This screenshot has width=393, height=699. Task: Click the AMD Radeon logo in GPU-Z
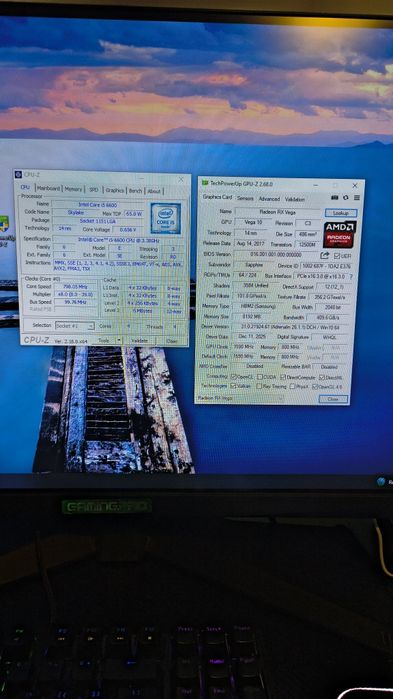pyautogui.click(x=340, y=234)
